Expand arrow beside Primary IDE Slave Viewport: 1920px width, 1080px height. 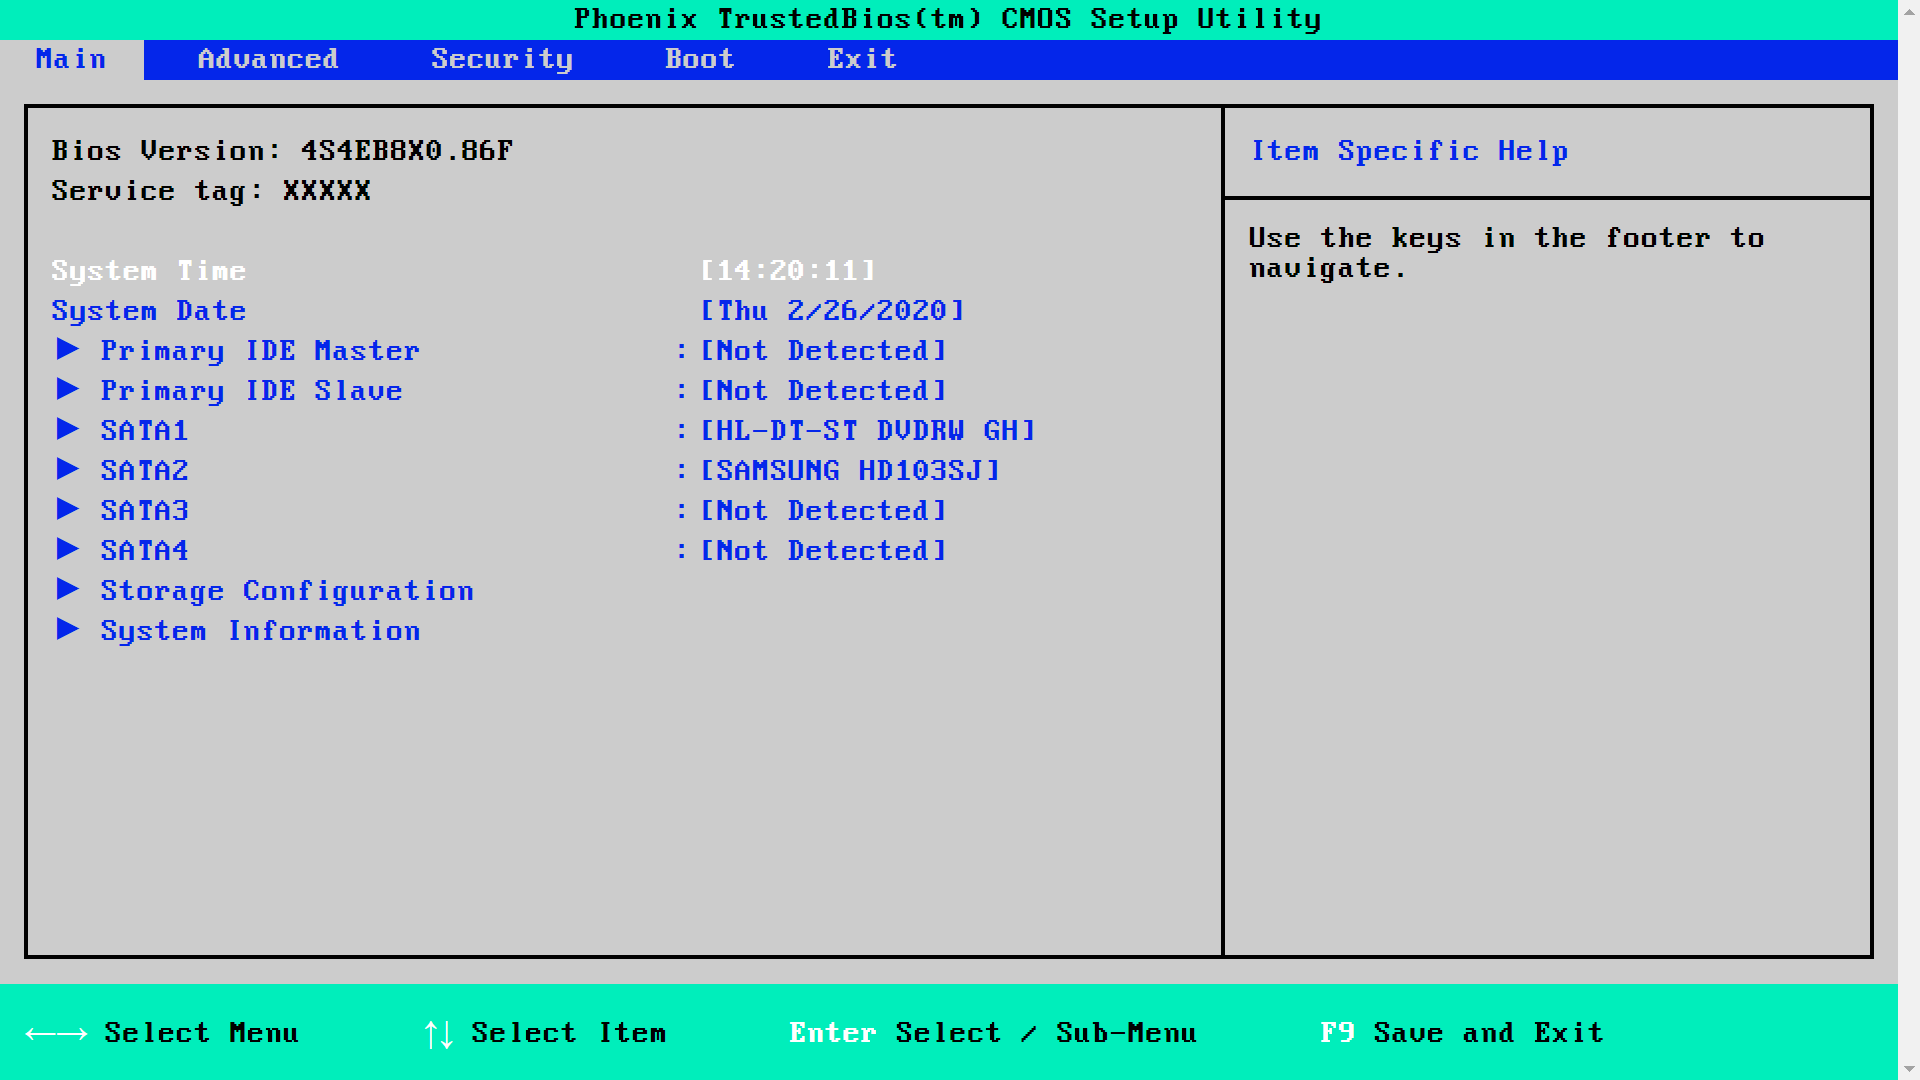pos(68,389)
